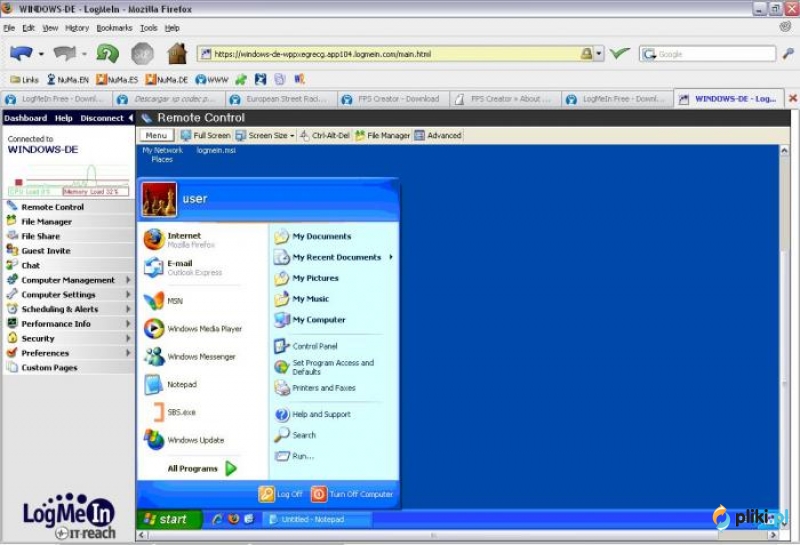Launch MSN butterfly icon
Image resolution: width=800 pixels, height=545 pixels.
pyautogui.click(x=154, y=301)
